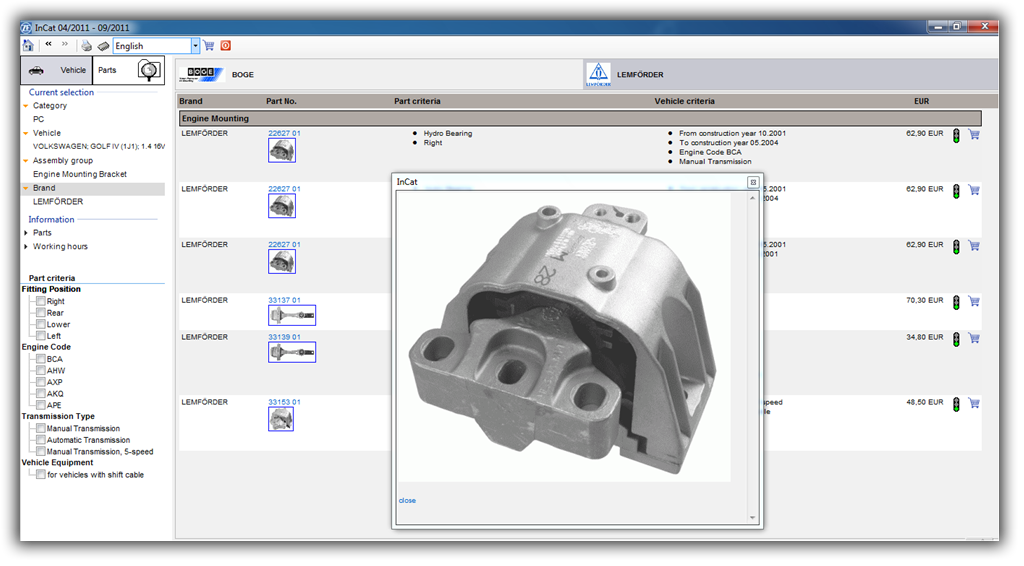Click the 33139 01 part thumbnail
The width and height of the screenshot is (1024, 566).
292,353
